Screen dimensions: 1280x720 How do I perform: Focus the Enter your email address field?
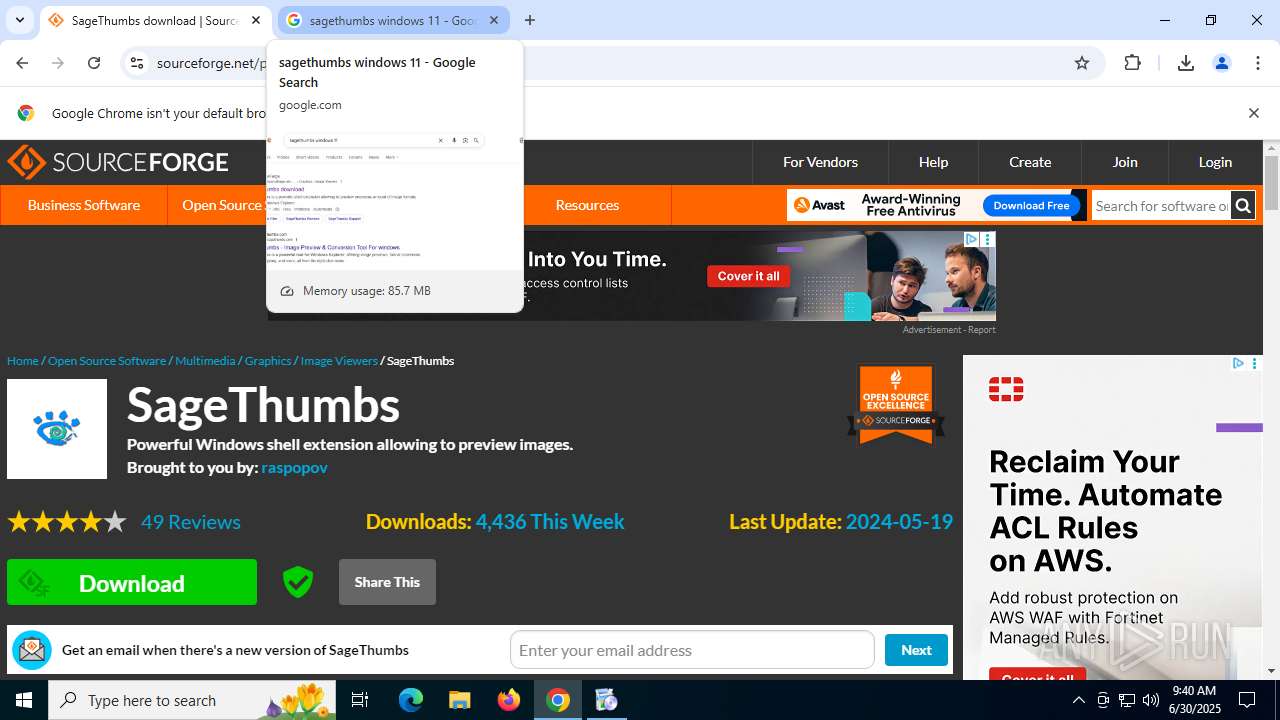coord(692,650)
